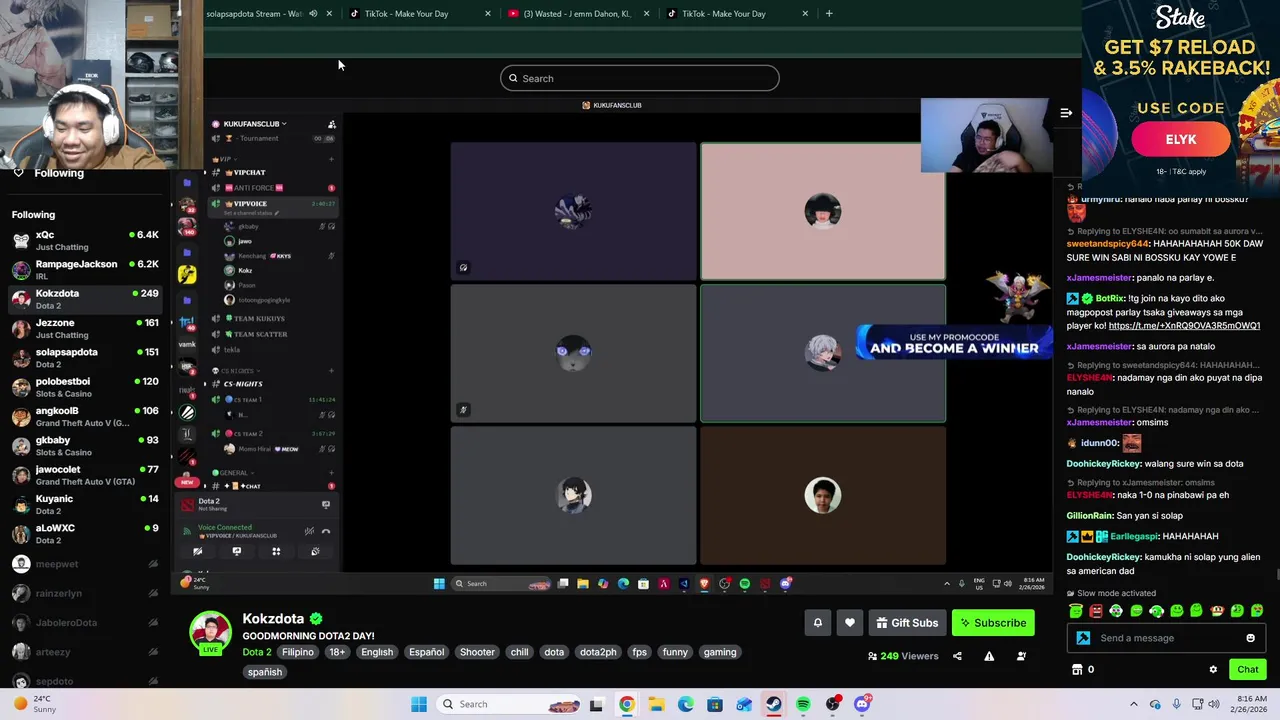Click the Following heart nav item

coord(48,173)
